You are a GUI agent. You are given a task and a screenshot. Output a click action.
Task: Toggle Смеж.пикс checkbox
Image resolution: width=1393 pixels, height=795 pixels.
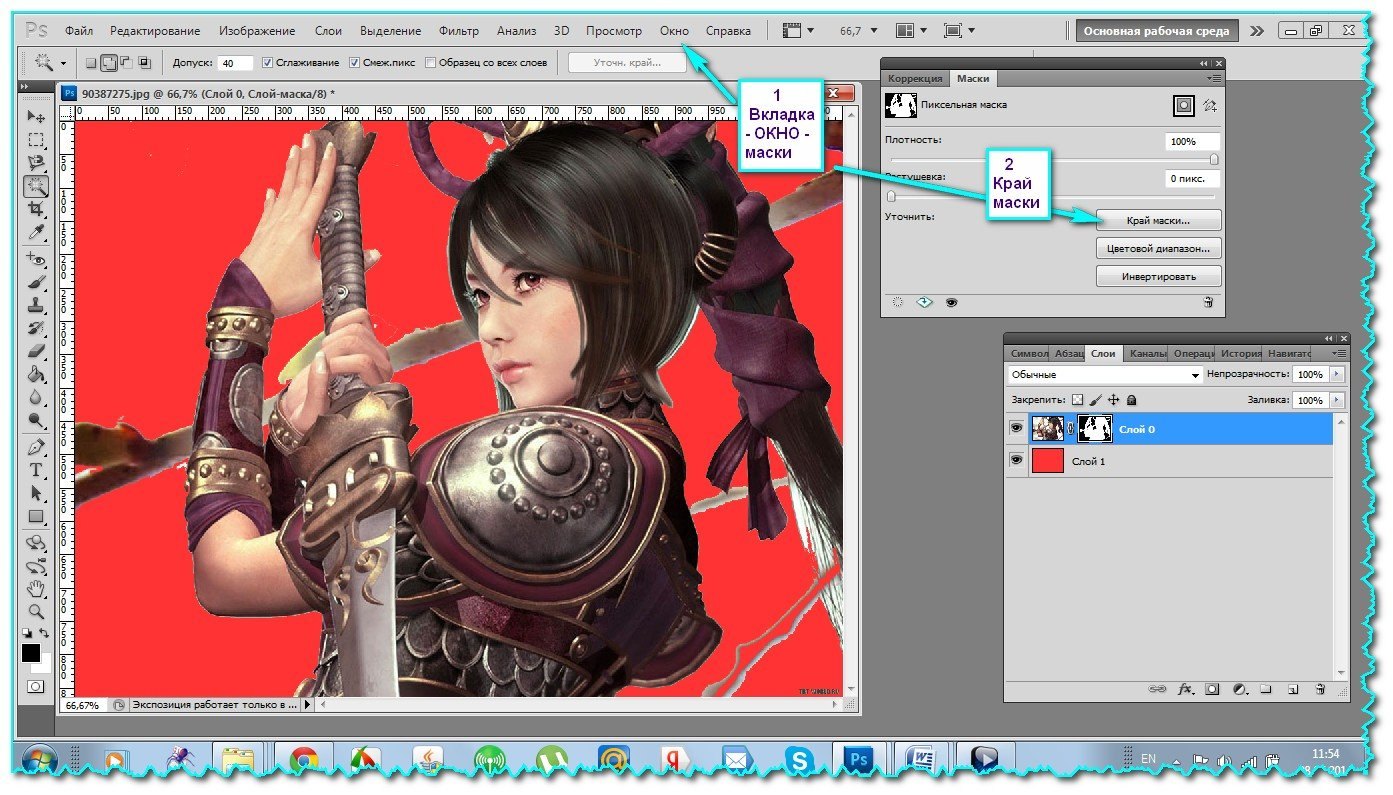[x=354, y=63]
